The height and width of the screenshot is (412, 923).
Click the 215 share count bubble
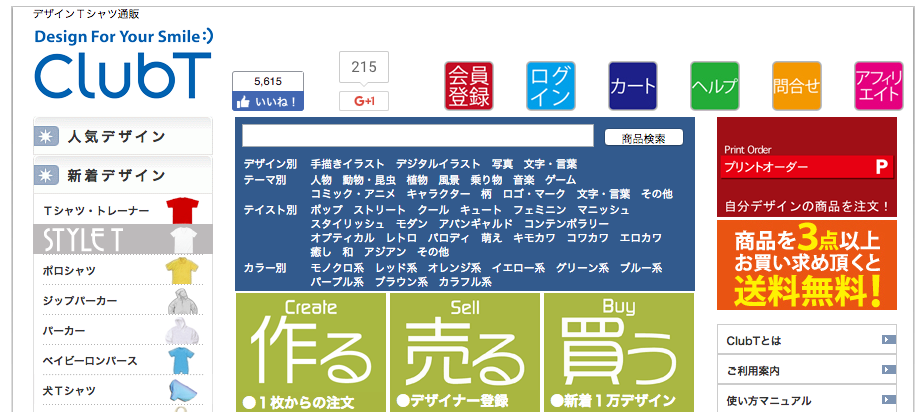[364, 67]
